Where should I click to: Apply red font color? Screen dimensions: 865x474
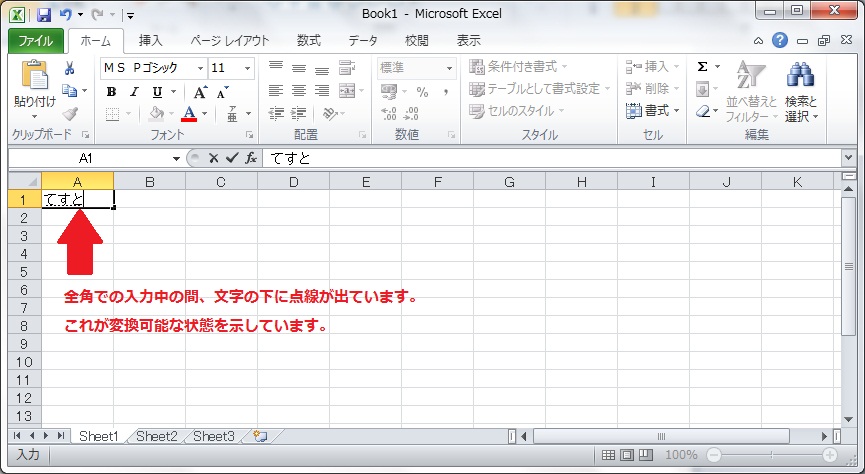pos(189,114)
